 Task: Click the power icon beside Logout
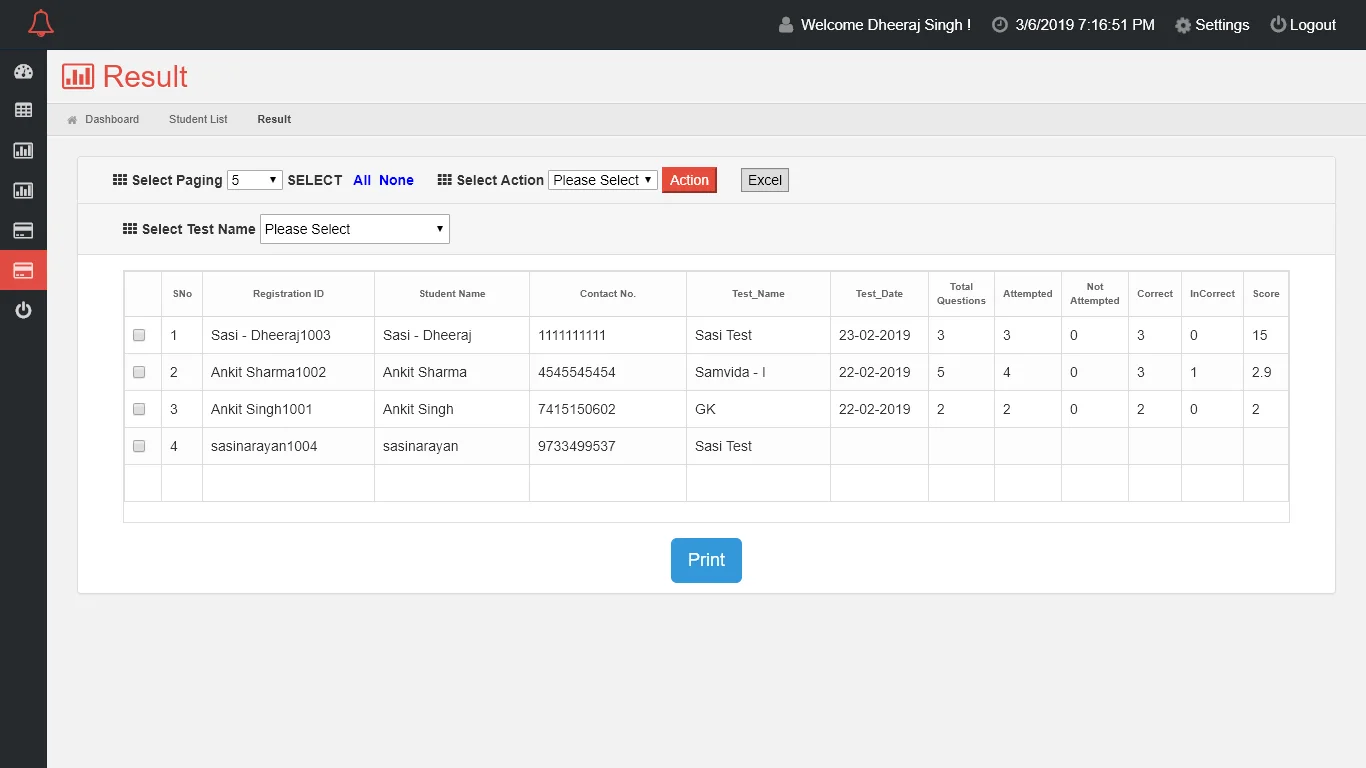[1278, 24]
